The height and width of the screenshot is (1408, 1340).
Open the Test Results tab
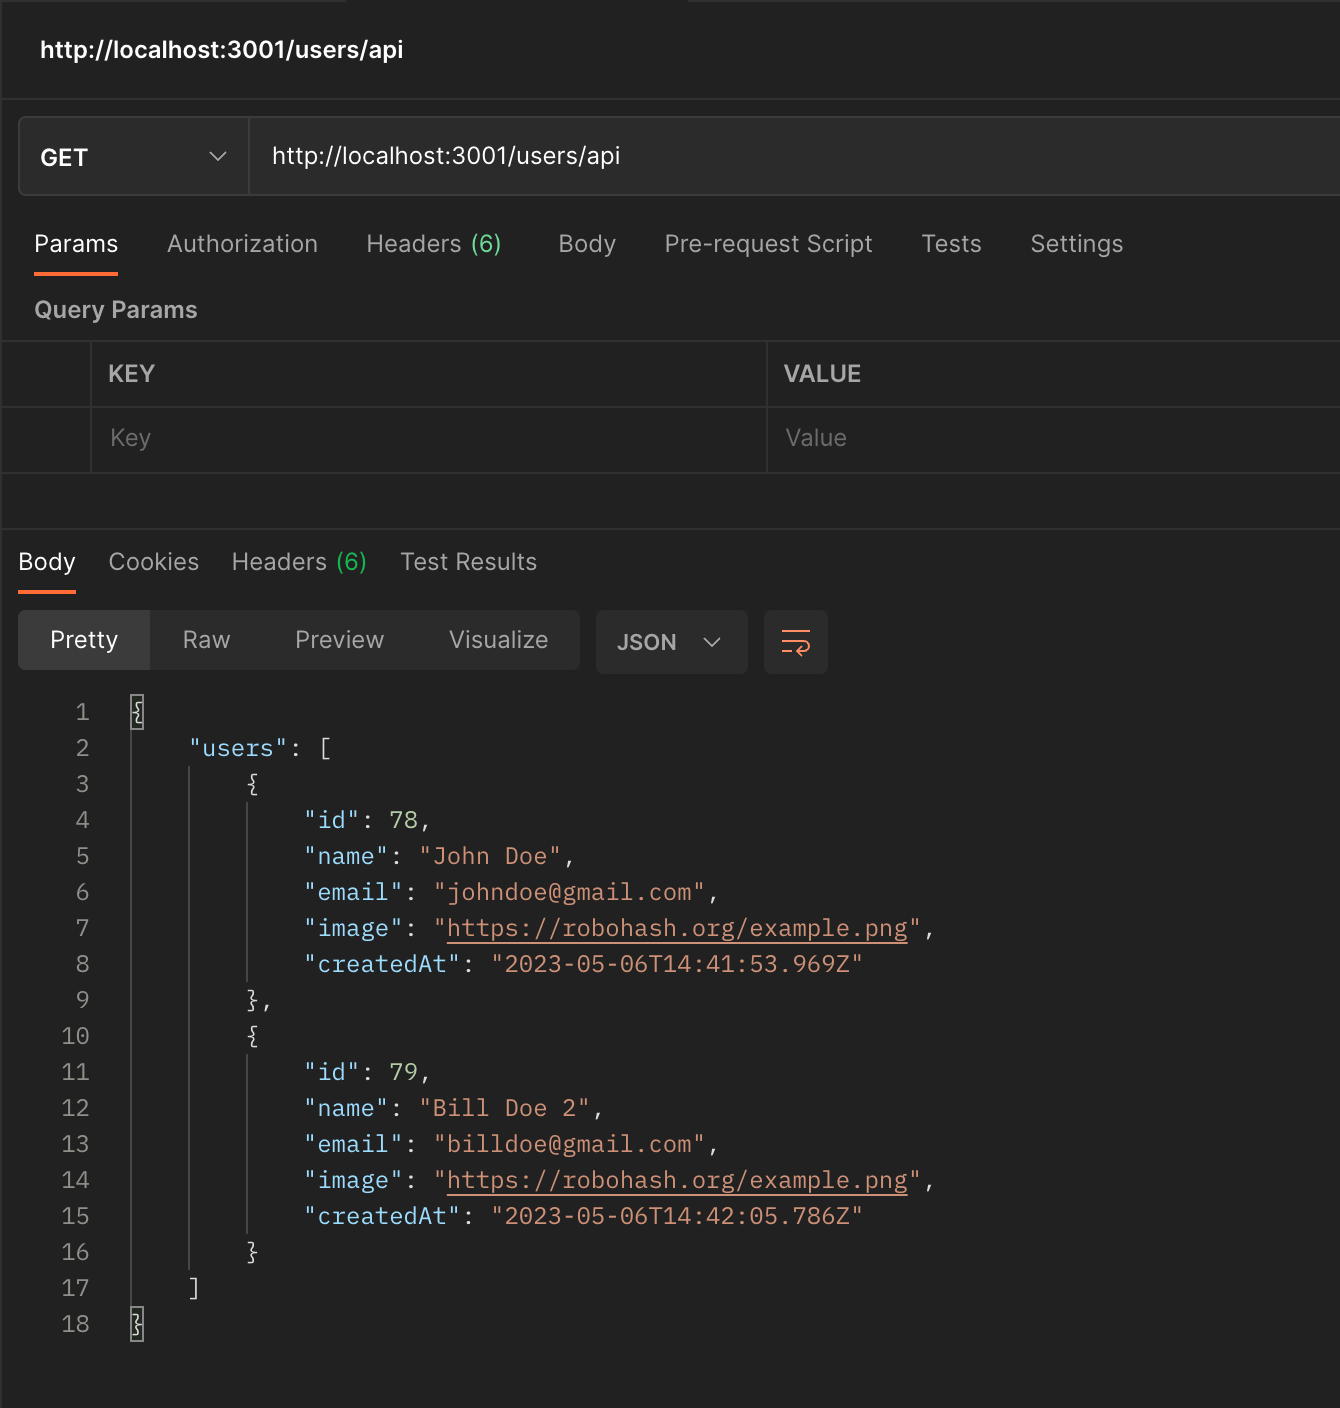tap(468, 561)
